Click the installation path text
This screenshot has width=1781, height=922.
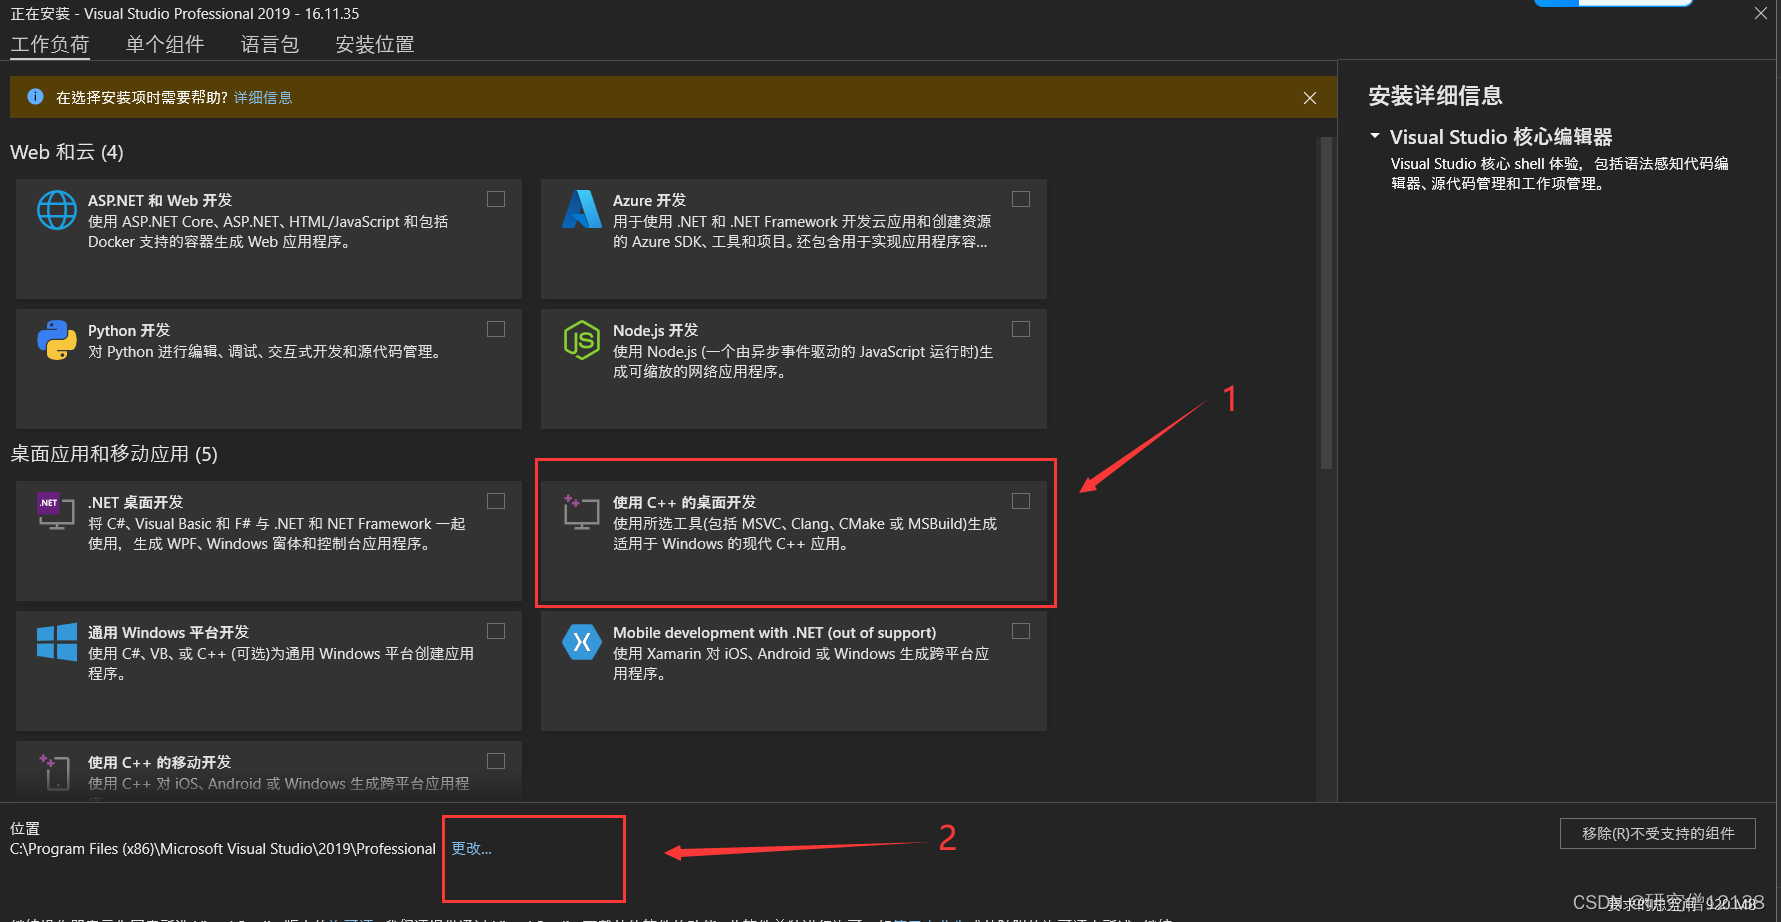[223, 849]
